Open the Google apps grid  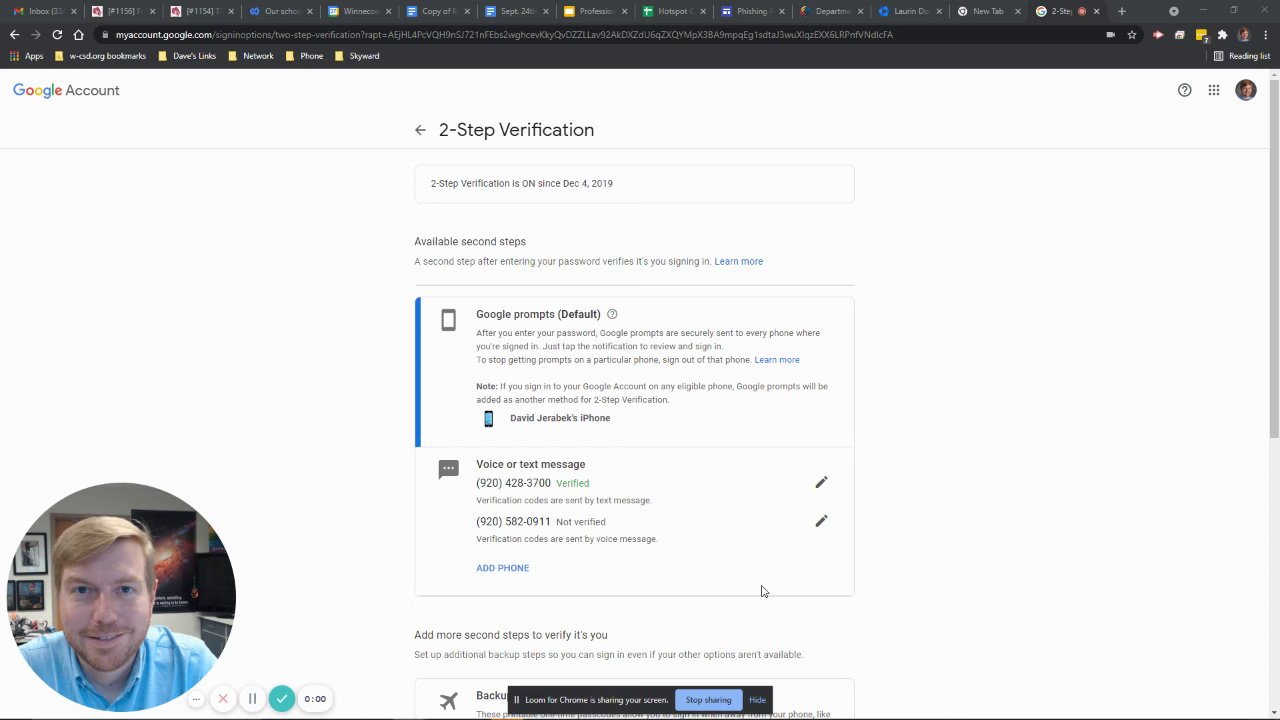click(1213, 90)
